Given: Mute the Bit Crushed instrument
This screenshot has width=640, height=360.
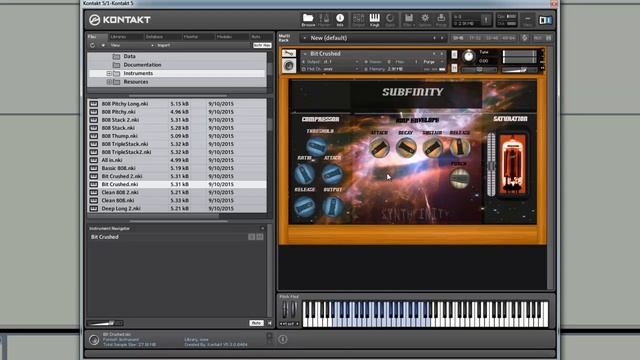Looking at the screenshot, I should pos(454,68).
